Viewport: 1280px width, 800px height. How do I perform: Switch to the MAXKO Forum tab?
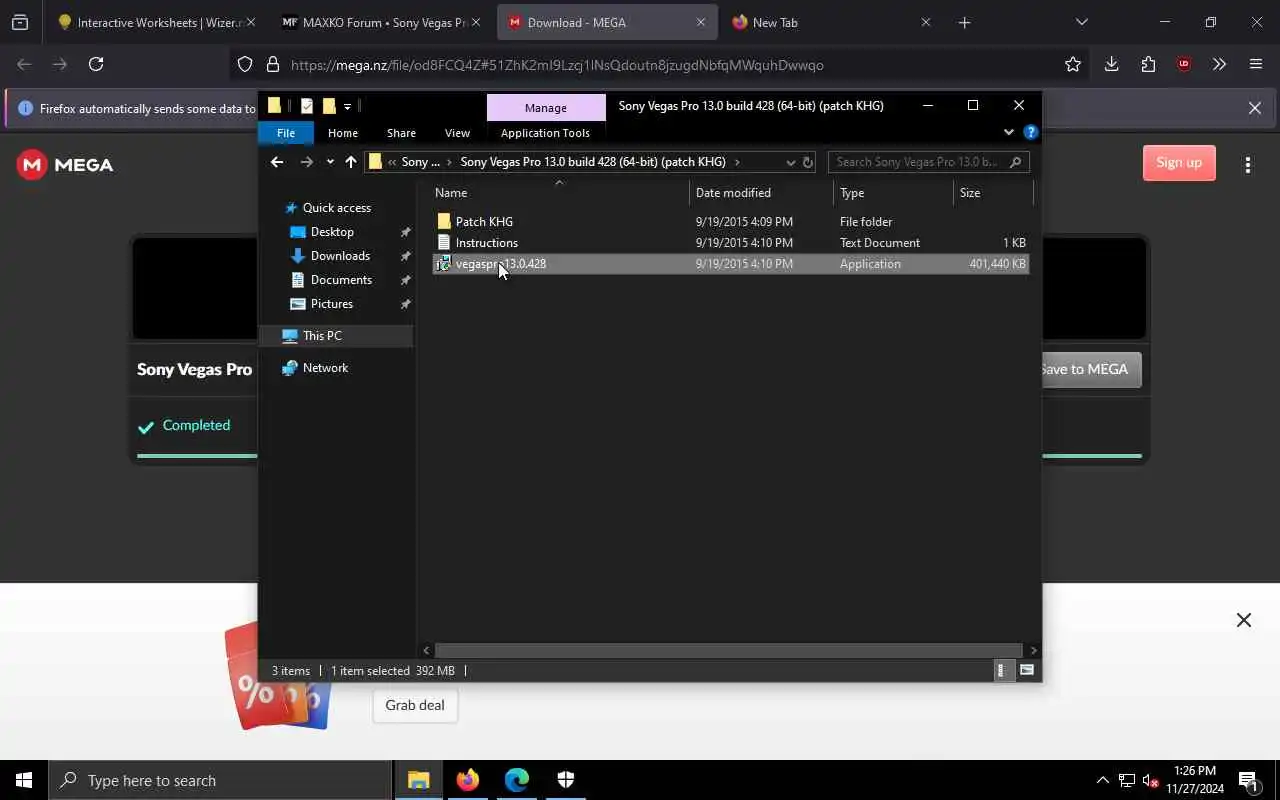[382, 22]
